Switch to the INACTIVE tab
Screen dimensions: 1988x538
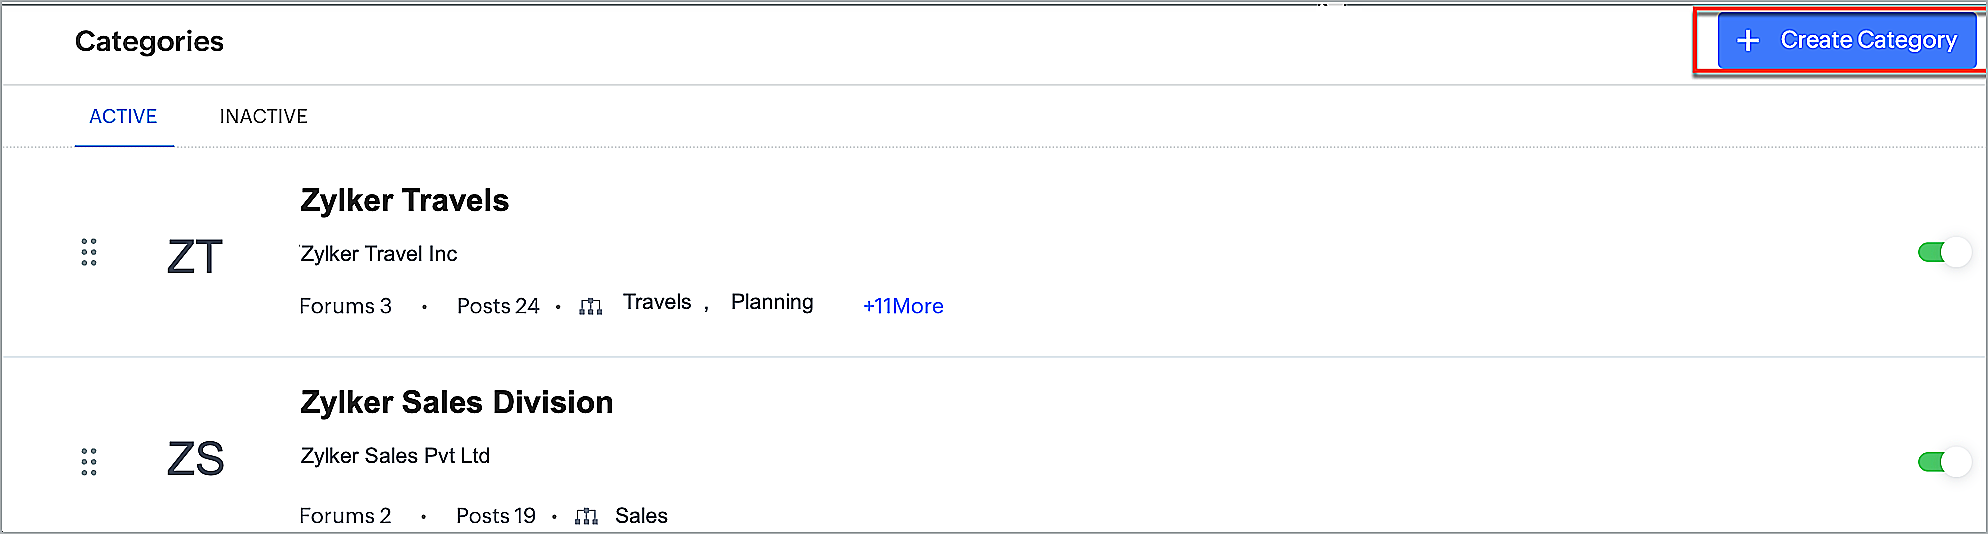263,116
